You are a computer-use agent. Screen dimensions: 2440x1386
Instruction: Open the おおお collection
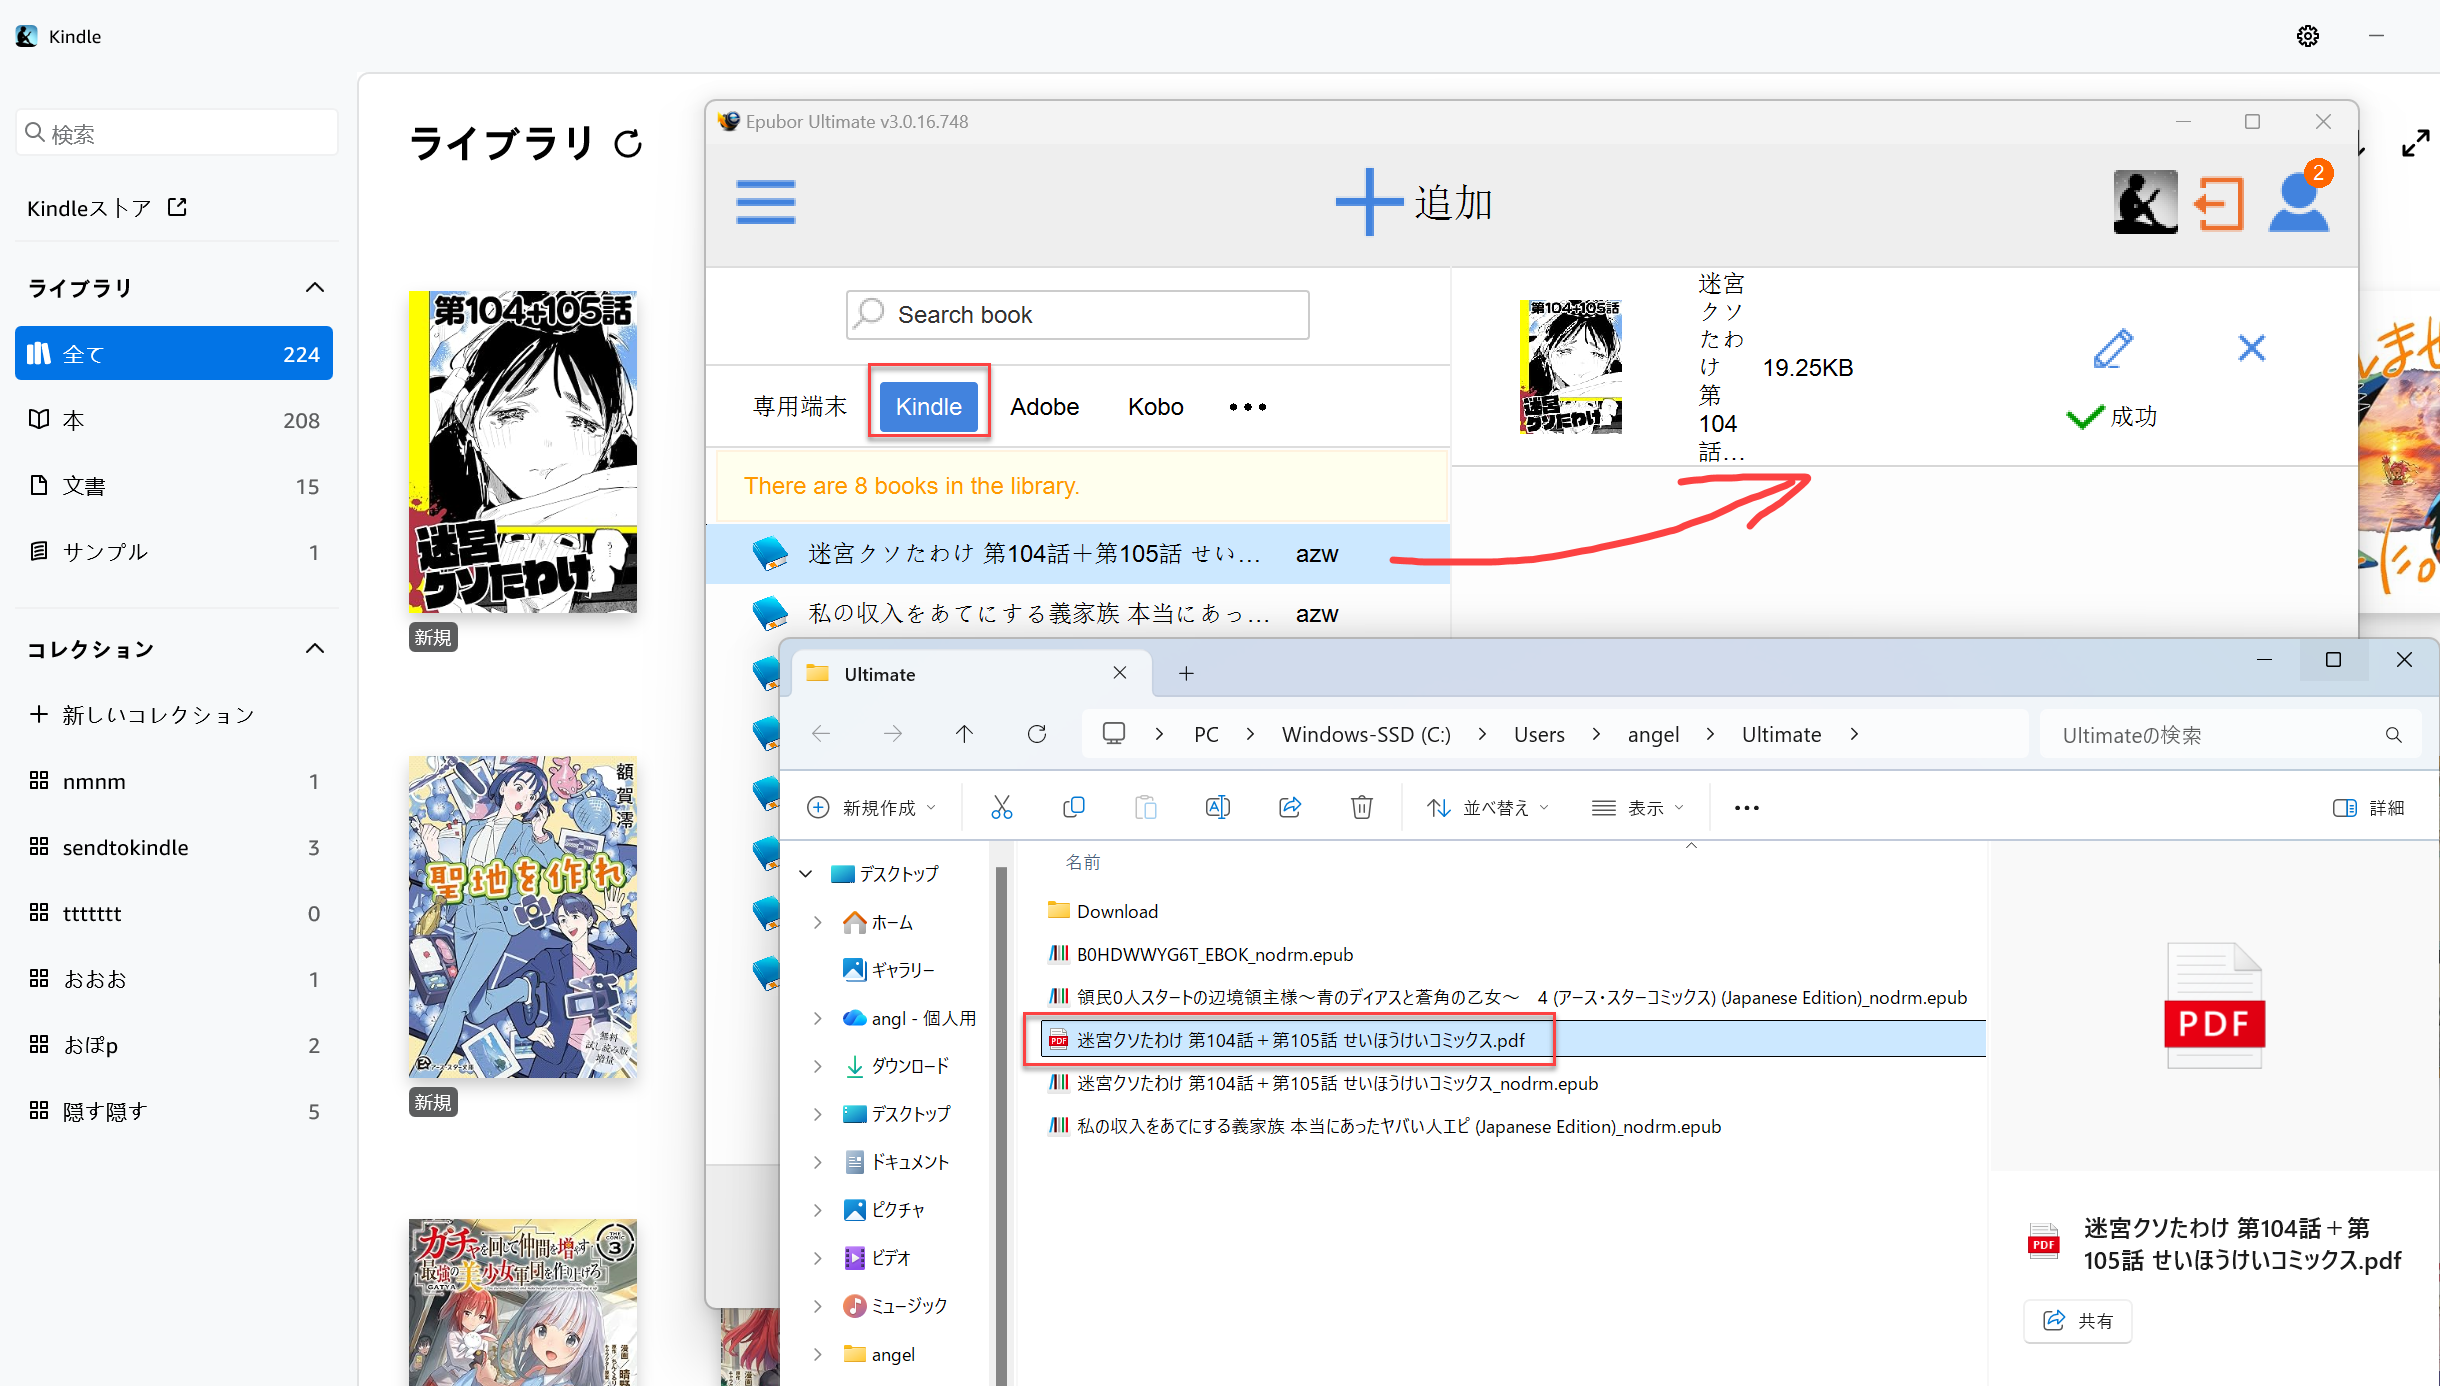tap(174, 979)
